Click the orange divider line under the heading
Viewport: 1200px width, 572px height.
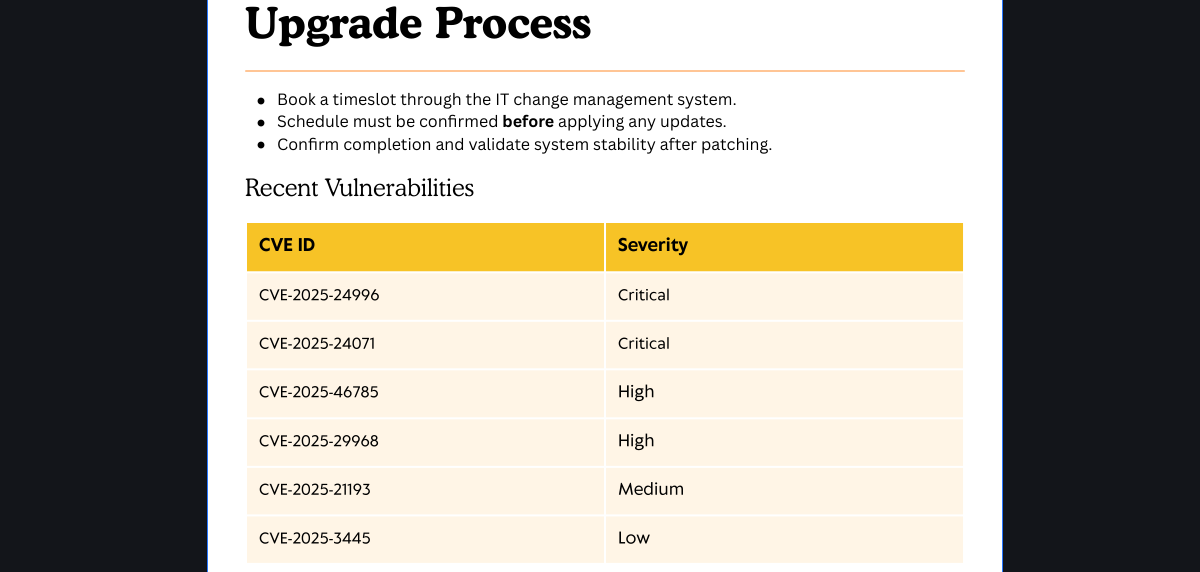(x=604, y=71)
